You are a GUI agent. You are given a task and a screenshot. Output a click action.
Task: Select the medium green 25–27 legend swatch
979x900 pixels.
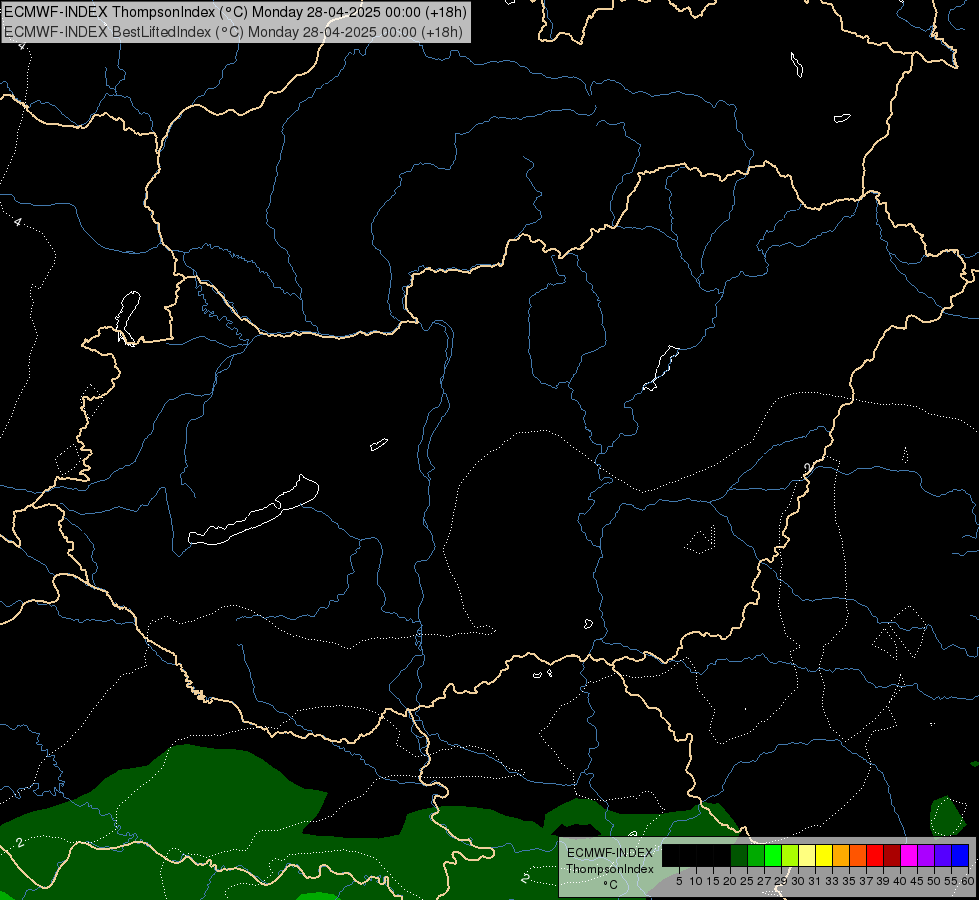point(755,855)
